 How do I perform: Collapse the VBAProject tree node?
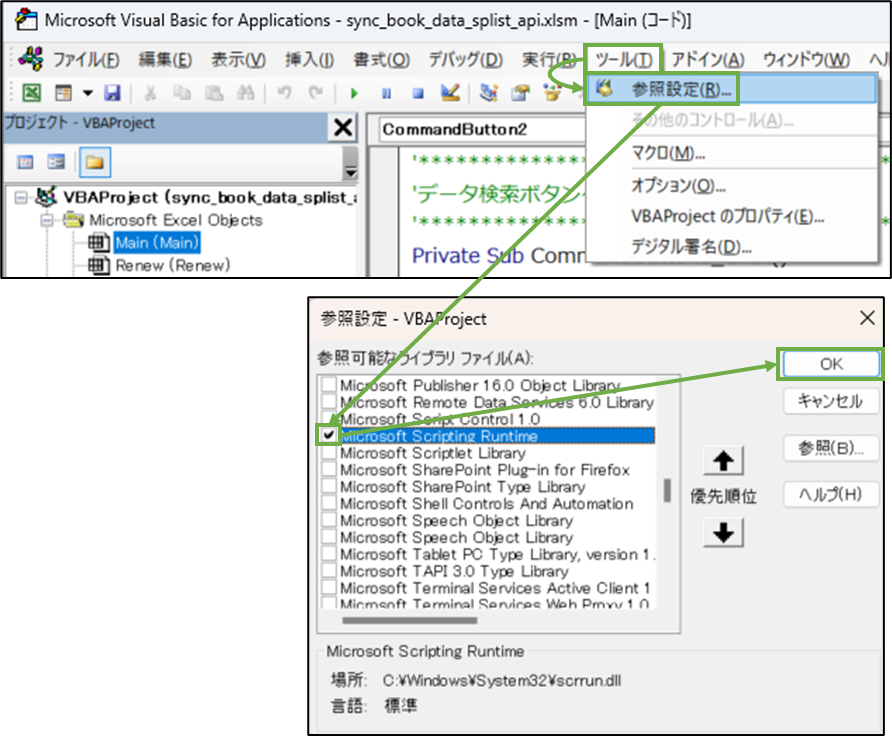click(x=20, y=196)
